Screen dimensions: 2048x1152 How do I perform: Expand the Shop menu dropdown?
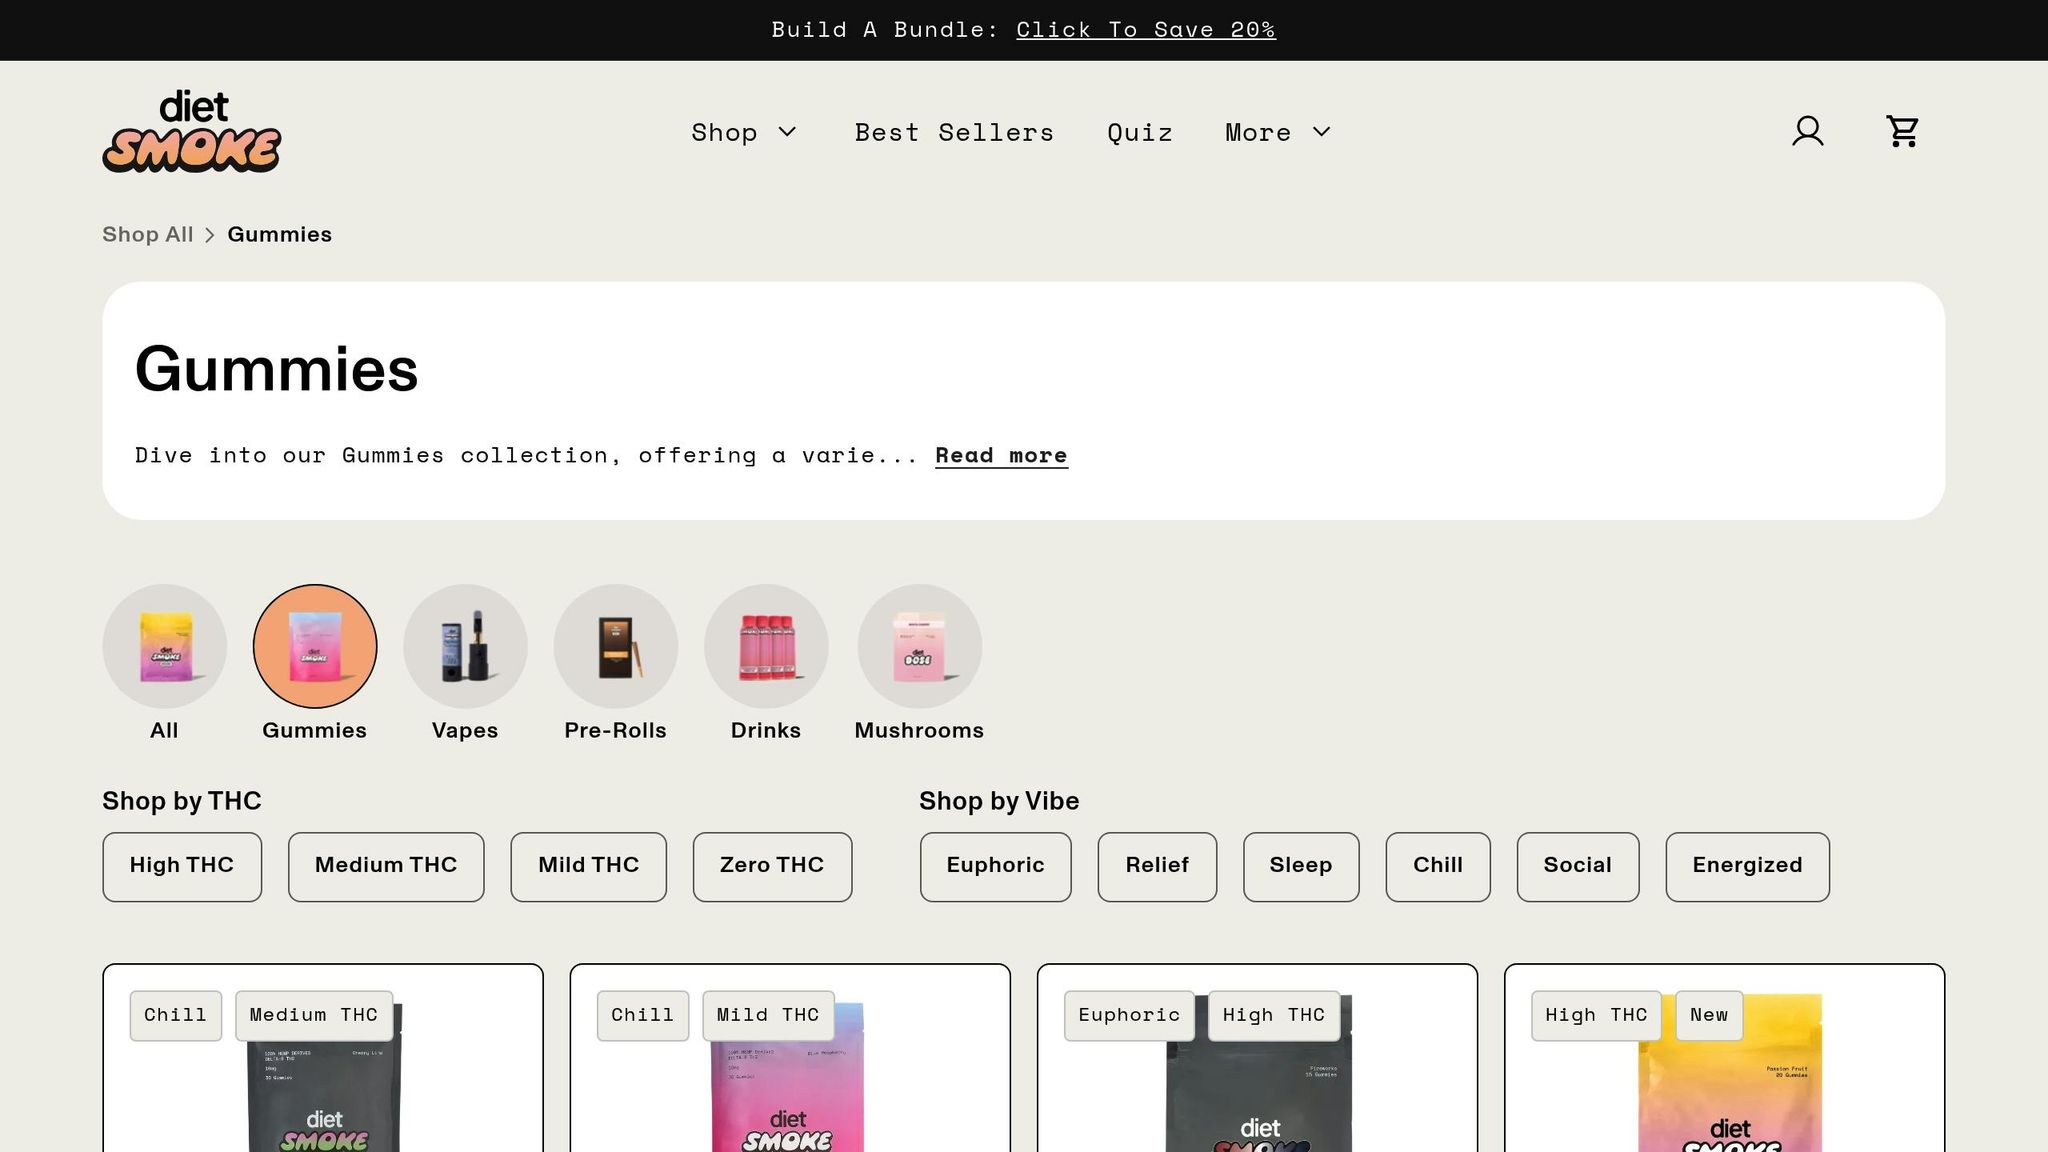(x=744, y=132)
